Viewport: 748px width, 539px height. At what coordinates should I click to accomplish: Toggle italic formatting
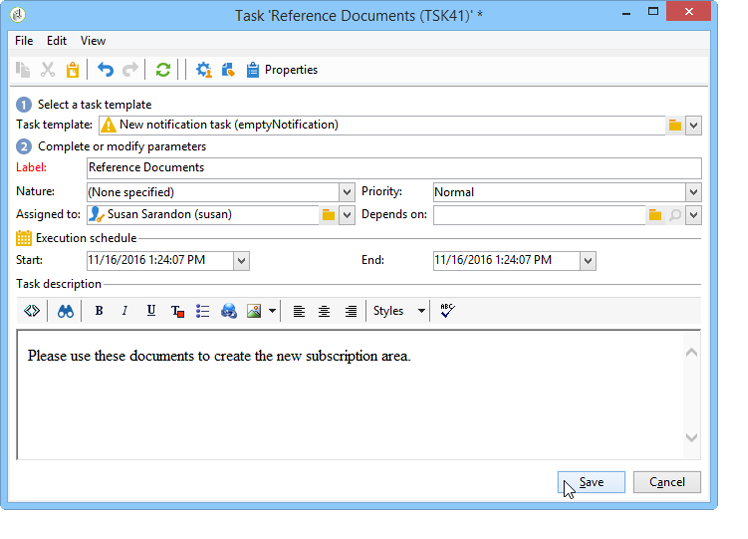click(125, 311)
